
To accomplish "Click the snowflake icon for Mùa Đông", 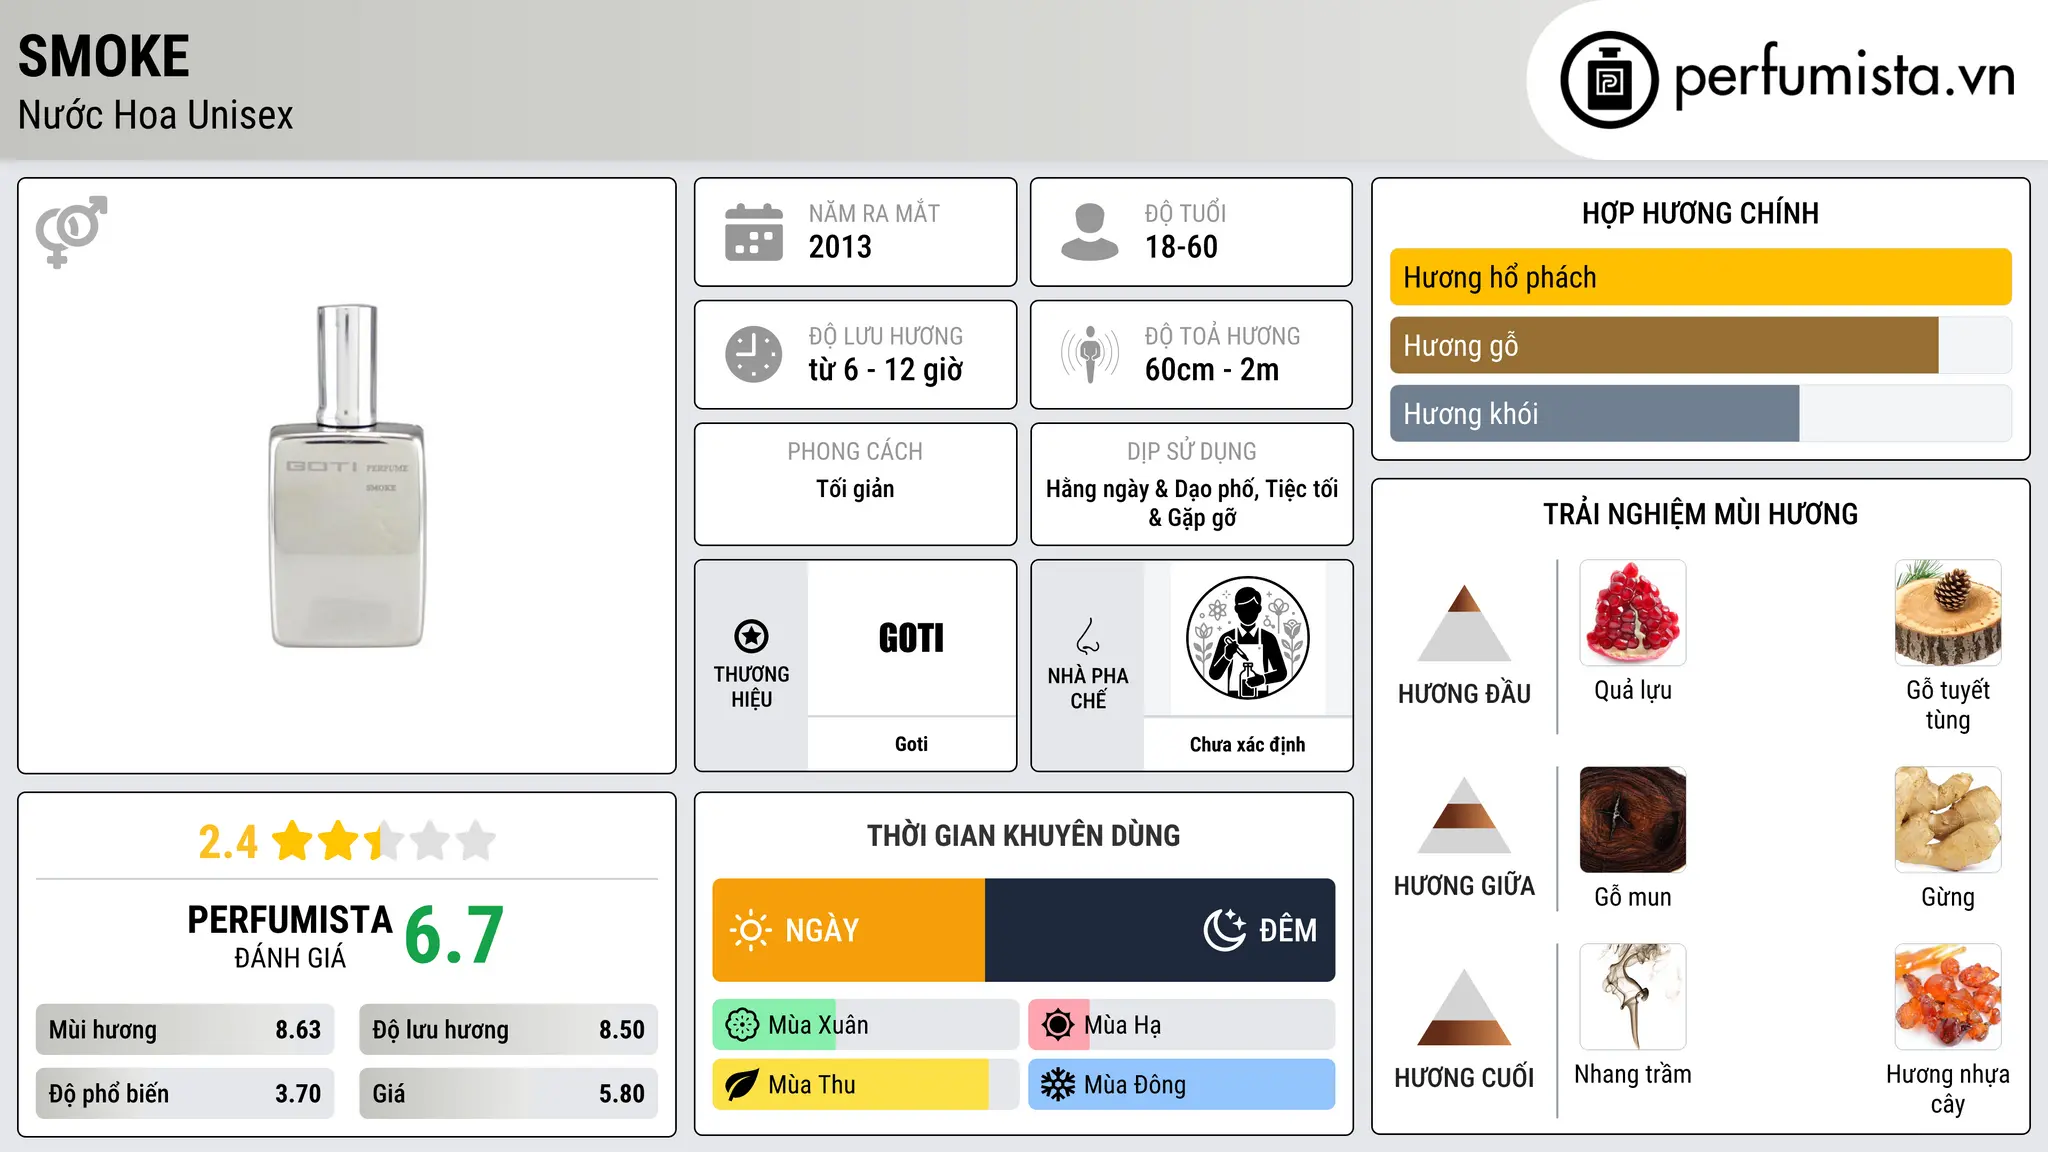I will tap(1058, 1085).
